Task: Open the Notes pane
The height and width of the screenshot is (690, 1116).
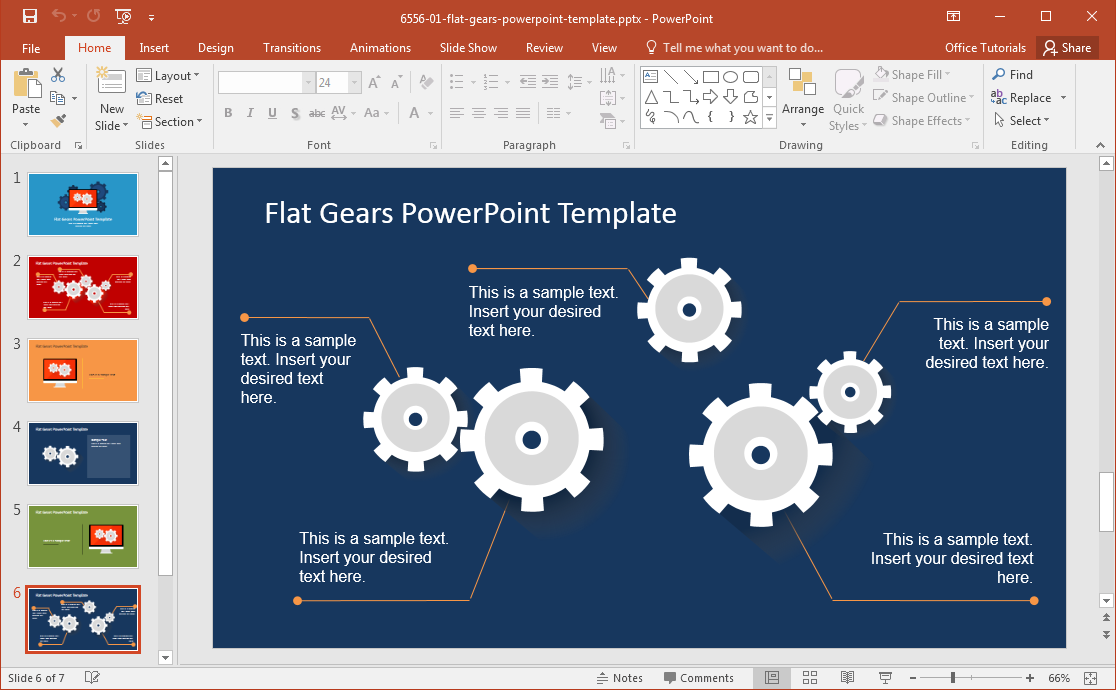Action: point(619,678)
